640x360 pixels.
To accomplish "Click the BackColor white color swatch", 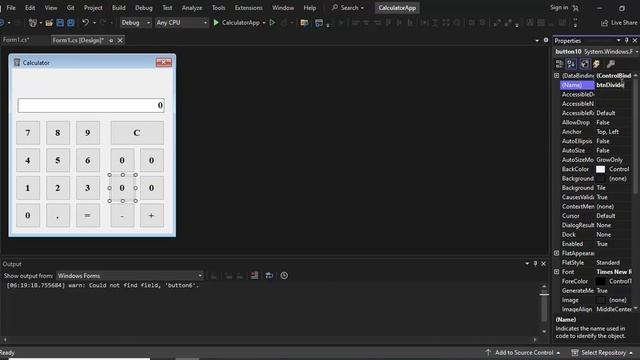I will 600,169.
